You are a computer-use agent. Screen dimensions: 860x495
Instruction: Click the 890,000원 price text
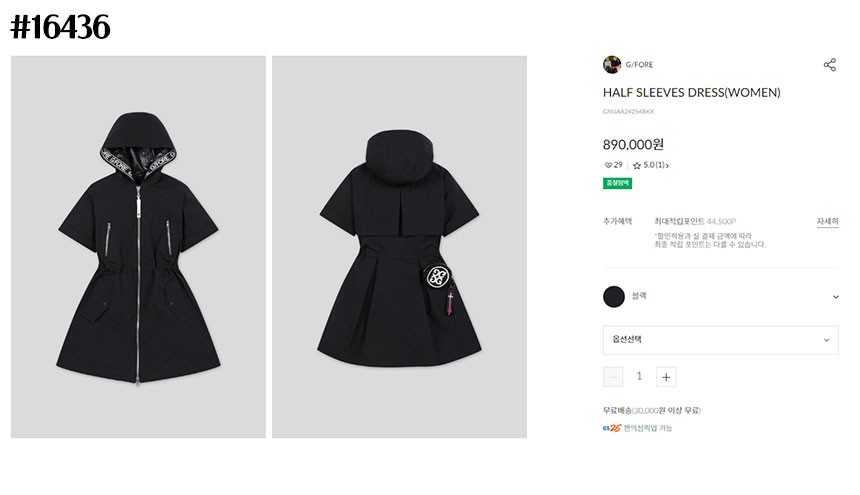coord(633,144)
